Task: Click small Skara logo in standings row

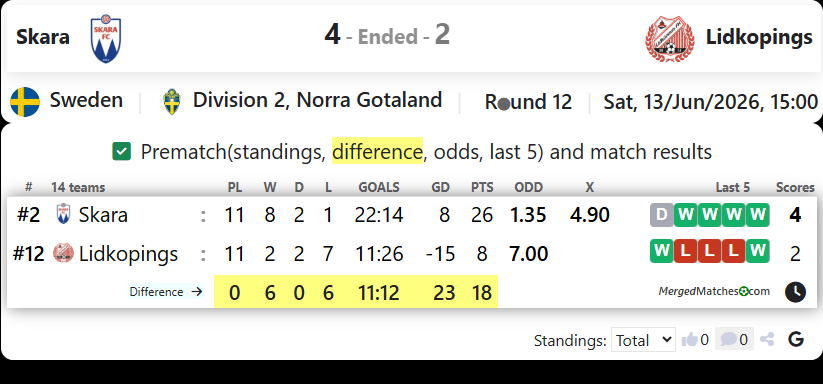Action: click(x=63, y=214)
